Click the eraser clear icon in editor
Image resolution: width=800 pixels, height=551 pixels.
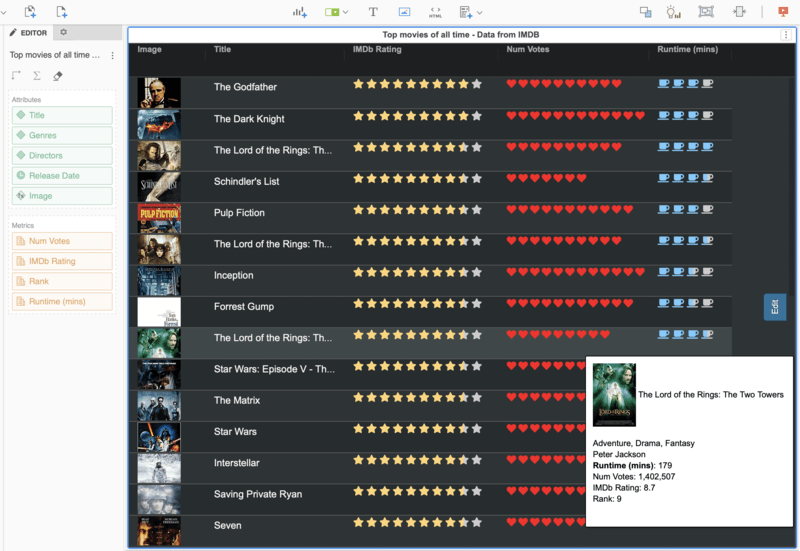click(x=57, y=76)
